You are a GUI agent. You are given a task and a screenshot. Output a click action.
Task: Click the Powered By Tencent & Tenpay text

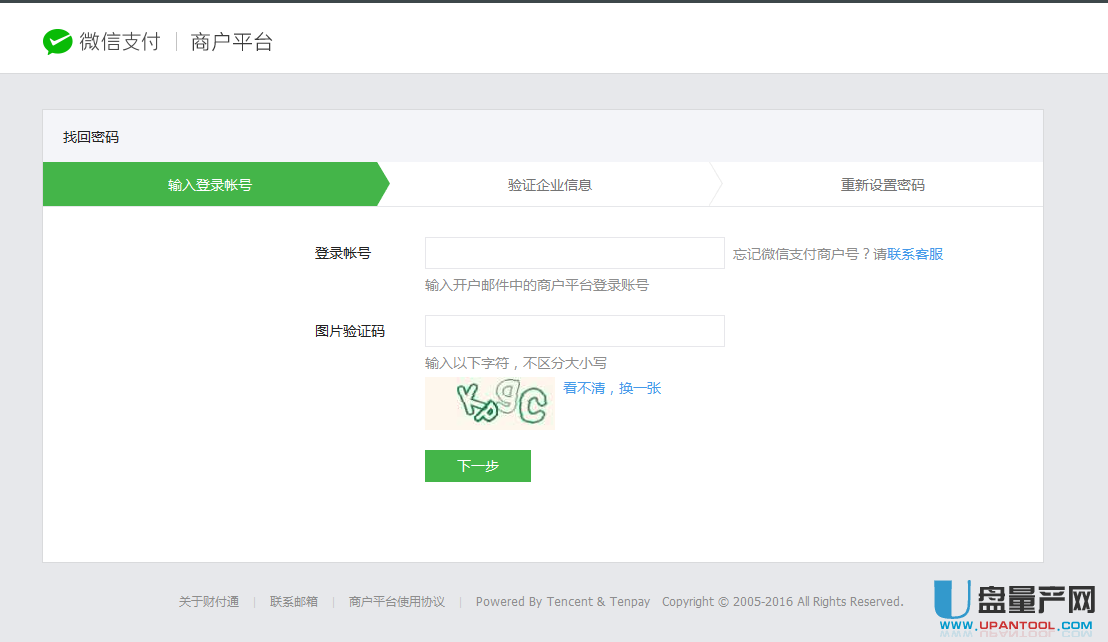point(562,602)
